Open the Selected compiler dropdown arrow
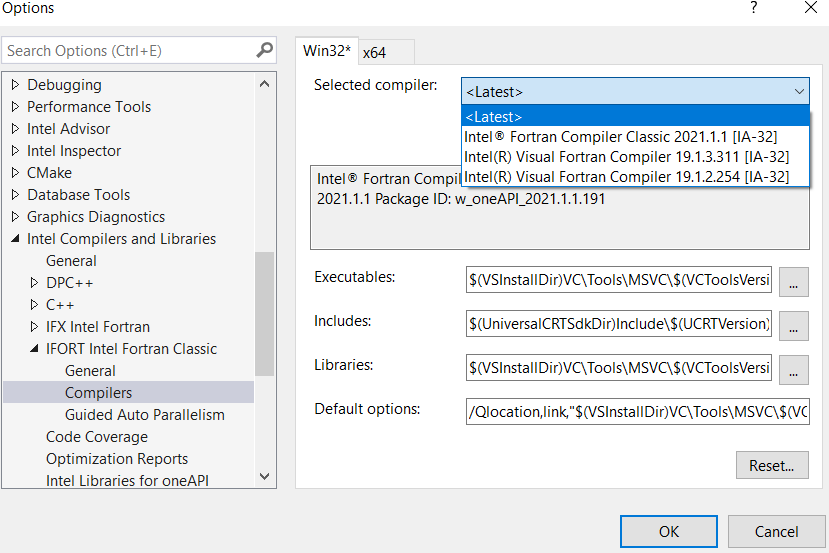 tap(799, 91)
